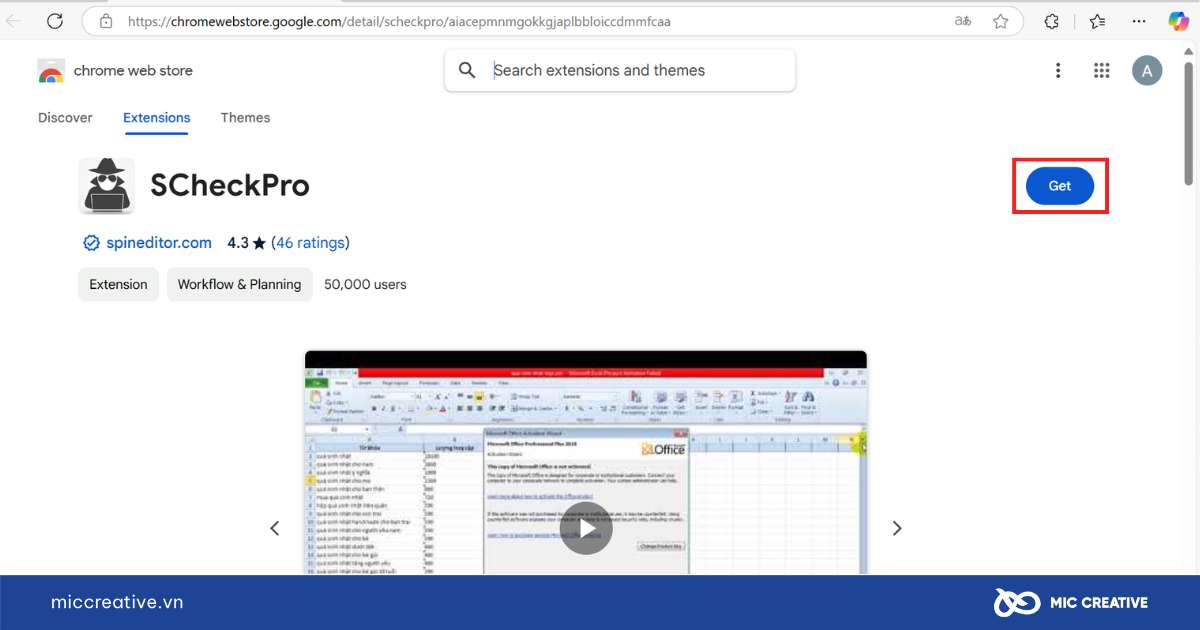Open the browser Extensions puzzle icon
This screenshot has width=1200, height=630.
1052,21
